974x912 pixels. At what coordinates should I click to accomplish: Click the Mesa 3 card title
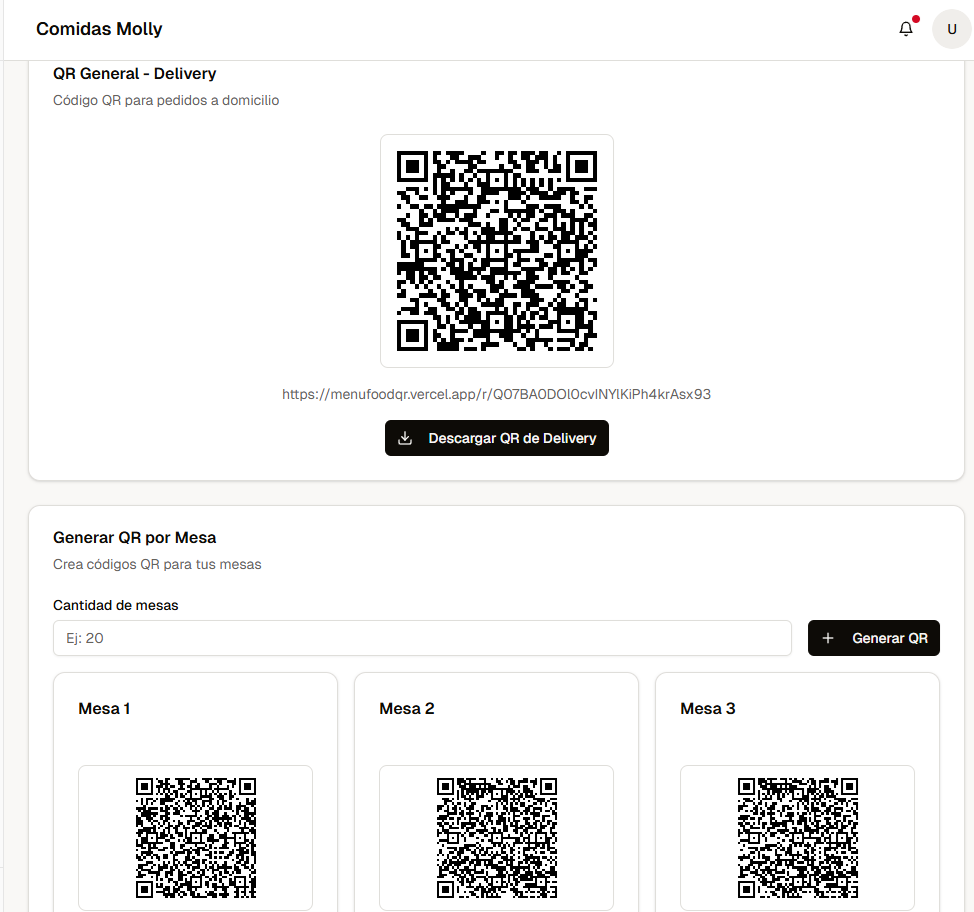(x=708, y=708)
